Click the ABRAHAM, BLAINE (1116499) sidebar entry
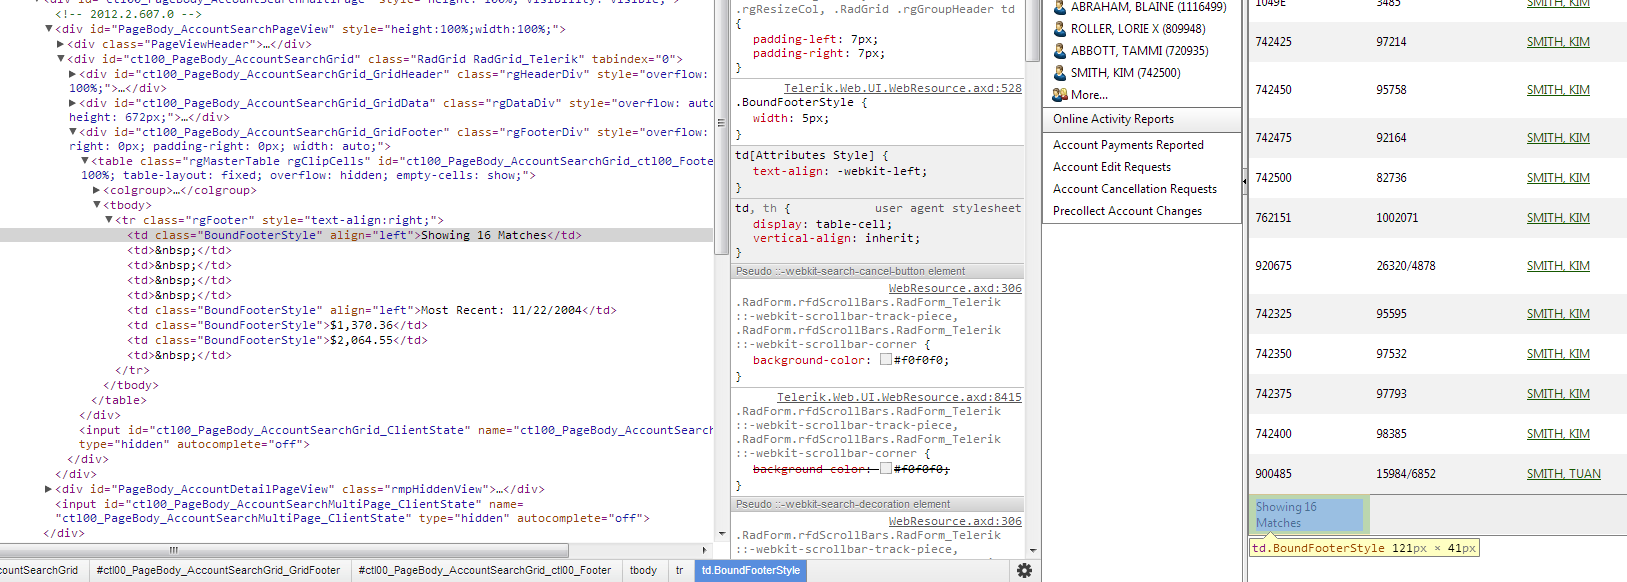Image resolution: width=1627 pixels, height=582 pixels. 1148,7
